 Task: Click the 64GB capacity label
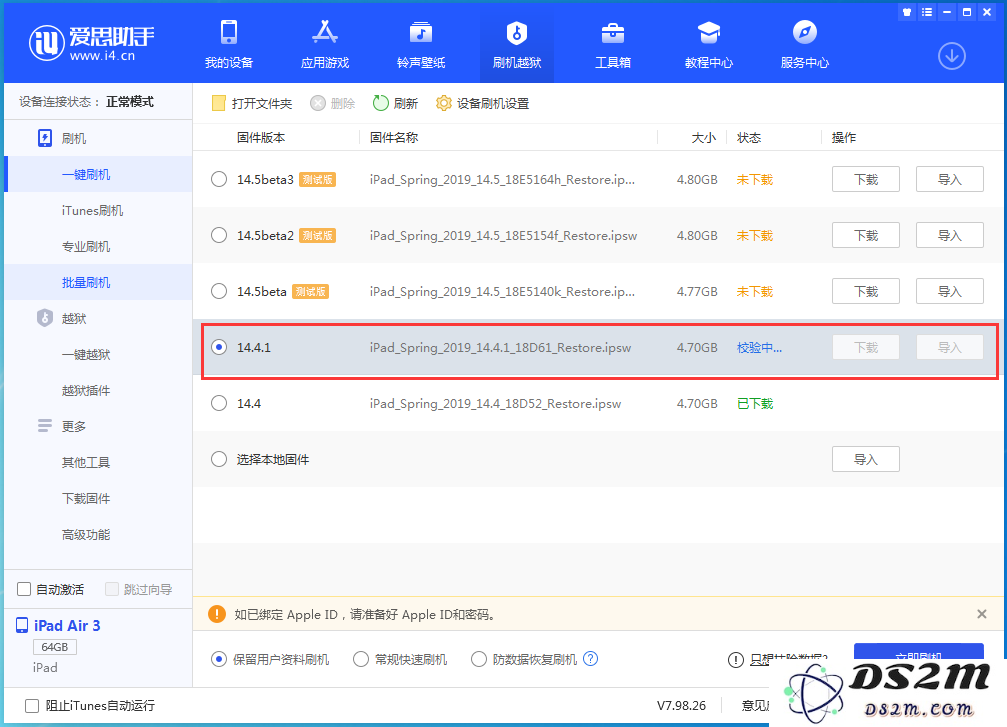[55, 647]
